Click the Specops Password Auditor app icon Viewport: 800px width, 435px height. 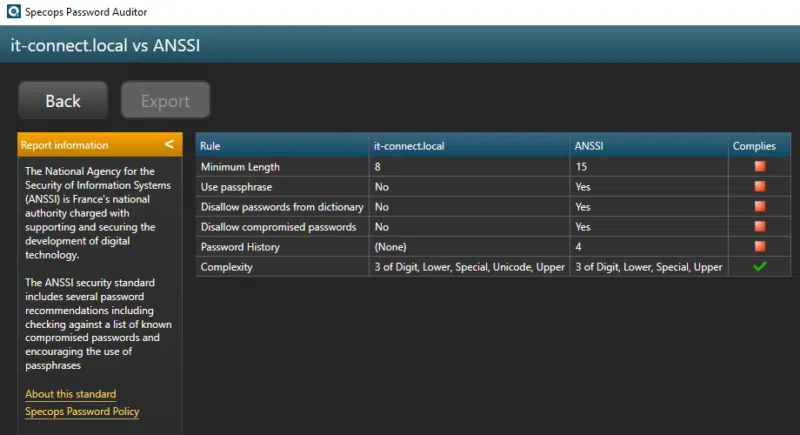coord(14,11)
